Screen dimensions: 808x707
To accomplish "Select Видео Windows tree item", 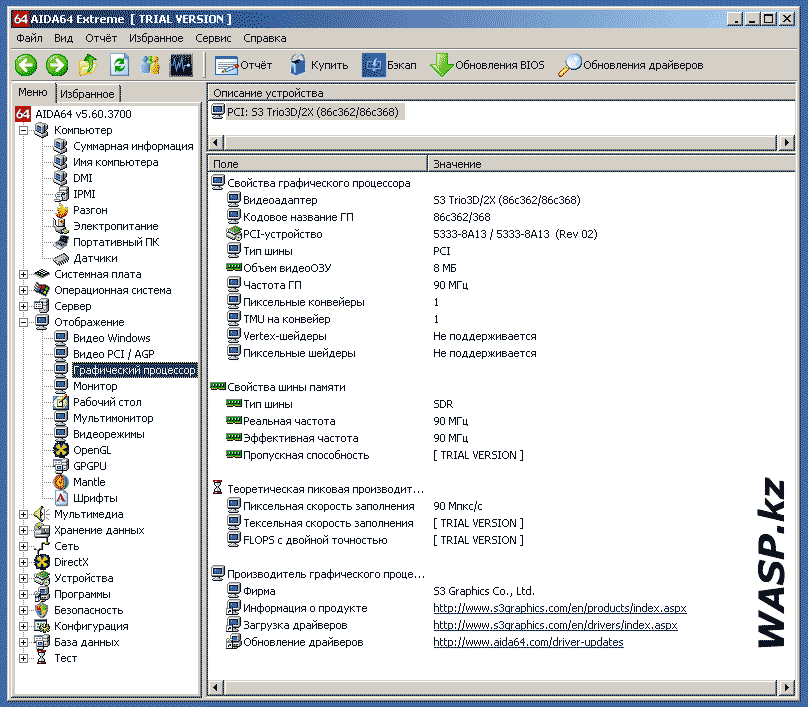I will pyautogui.click(x=111, y=338).
